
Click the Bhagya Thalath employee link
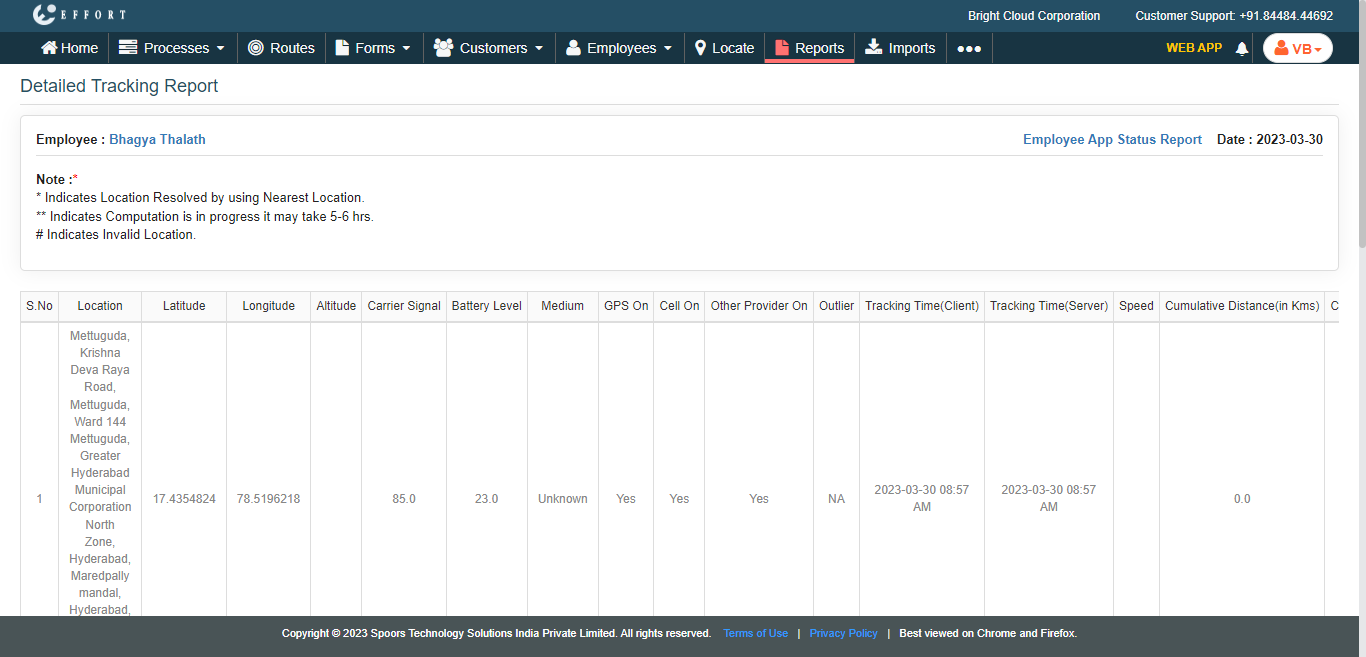157,140
